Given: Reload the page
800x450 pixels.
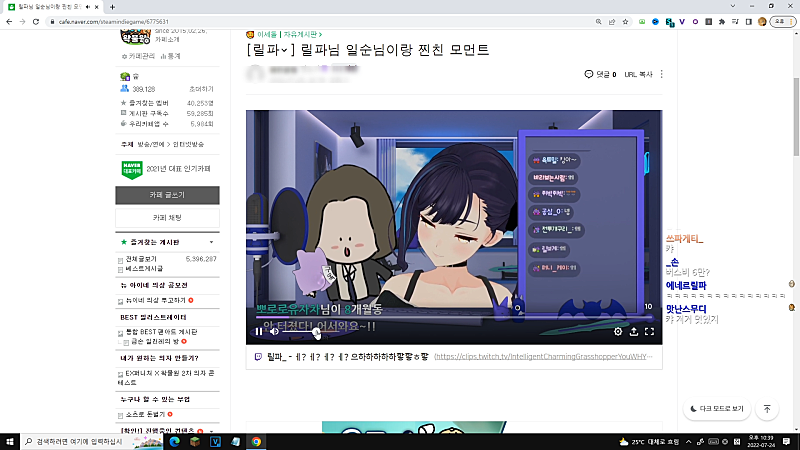Looking at the screenshot, I should [36, 21].
